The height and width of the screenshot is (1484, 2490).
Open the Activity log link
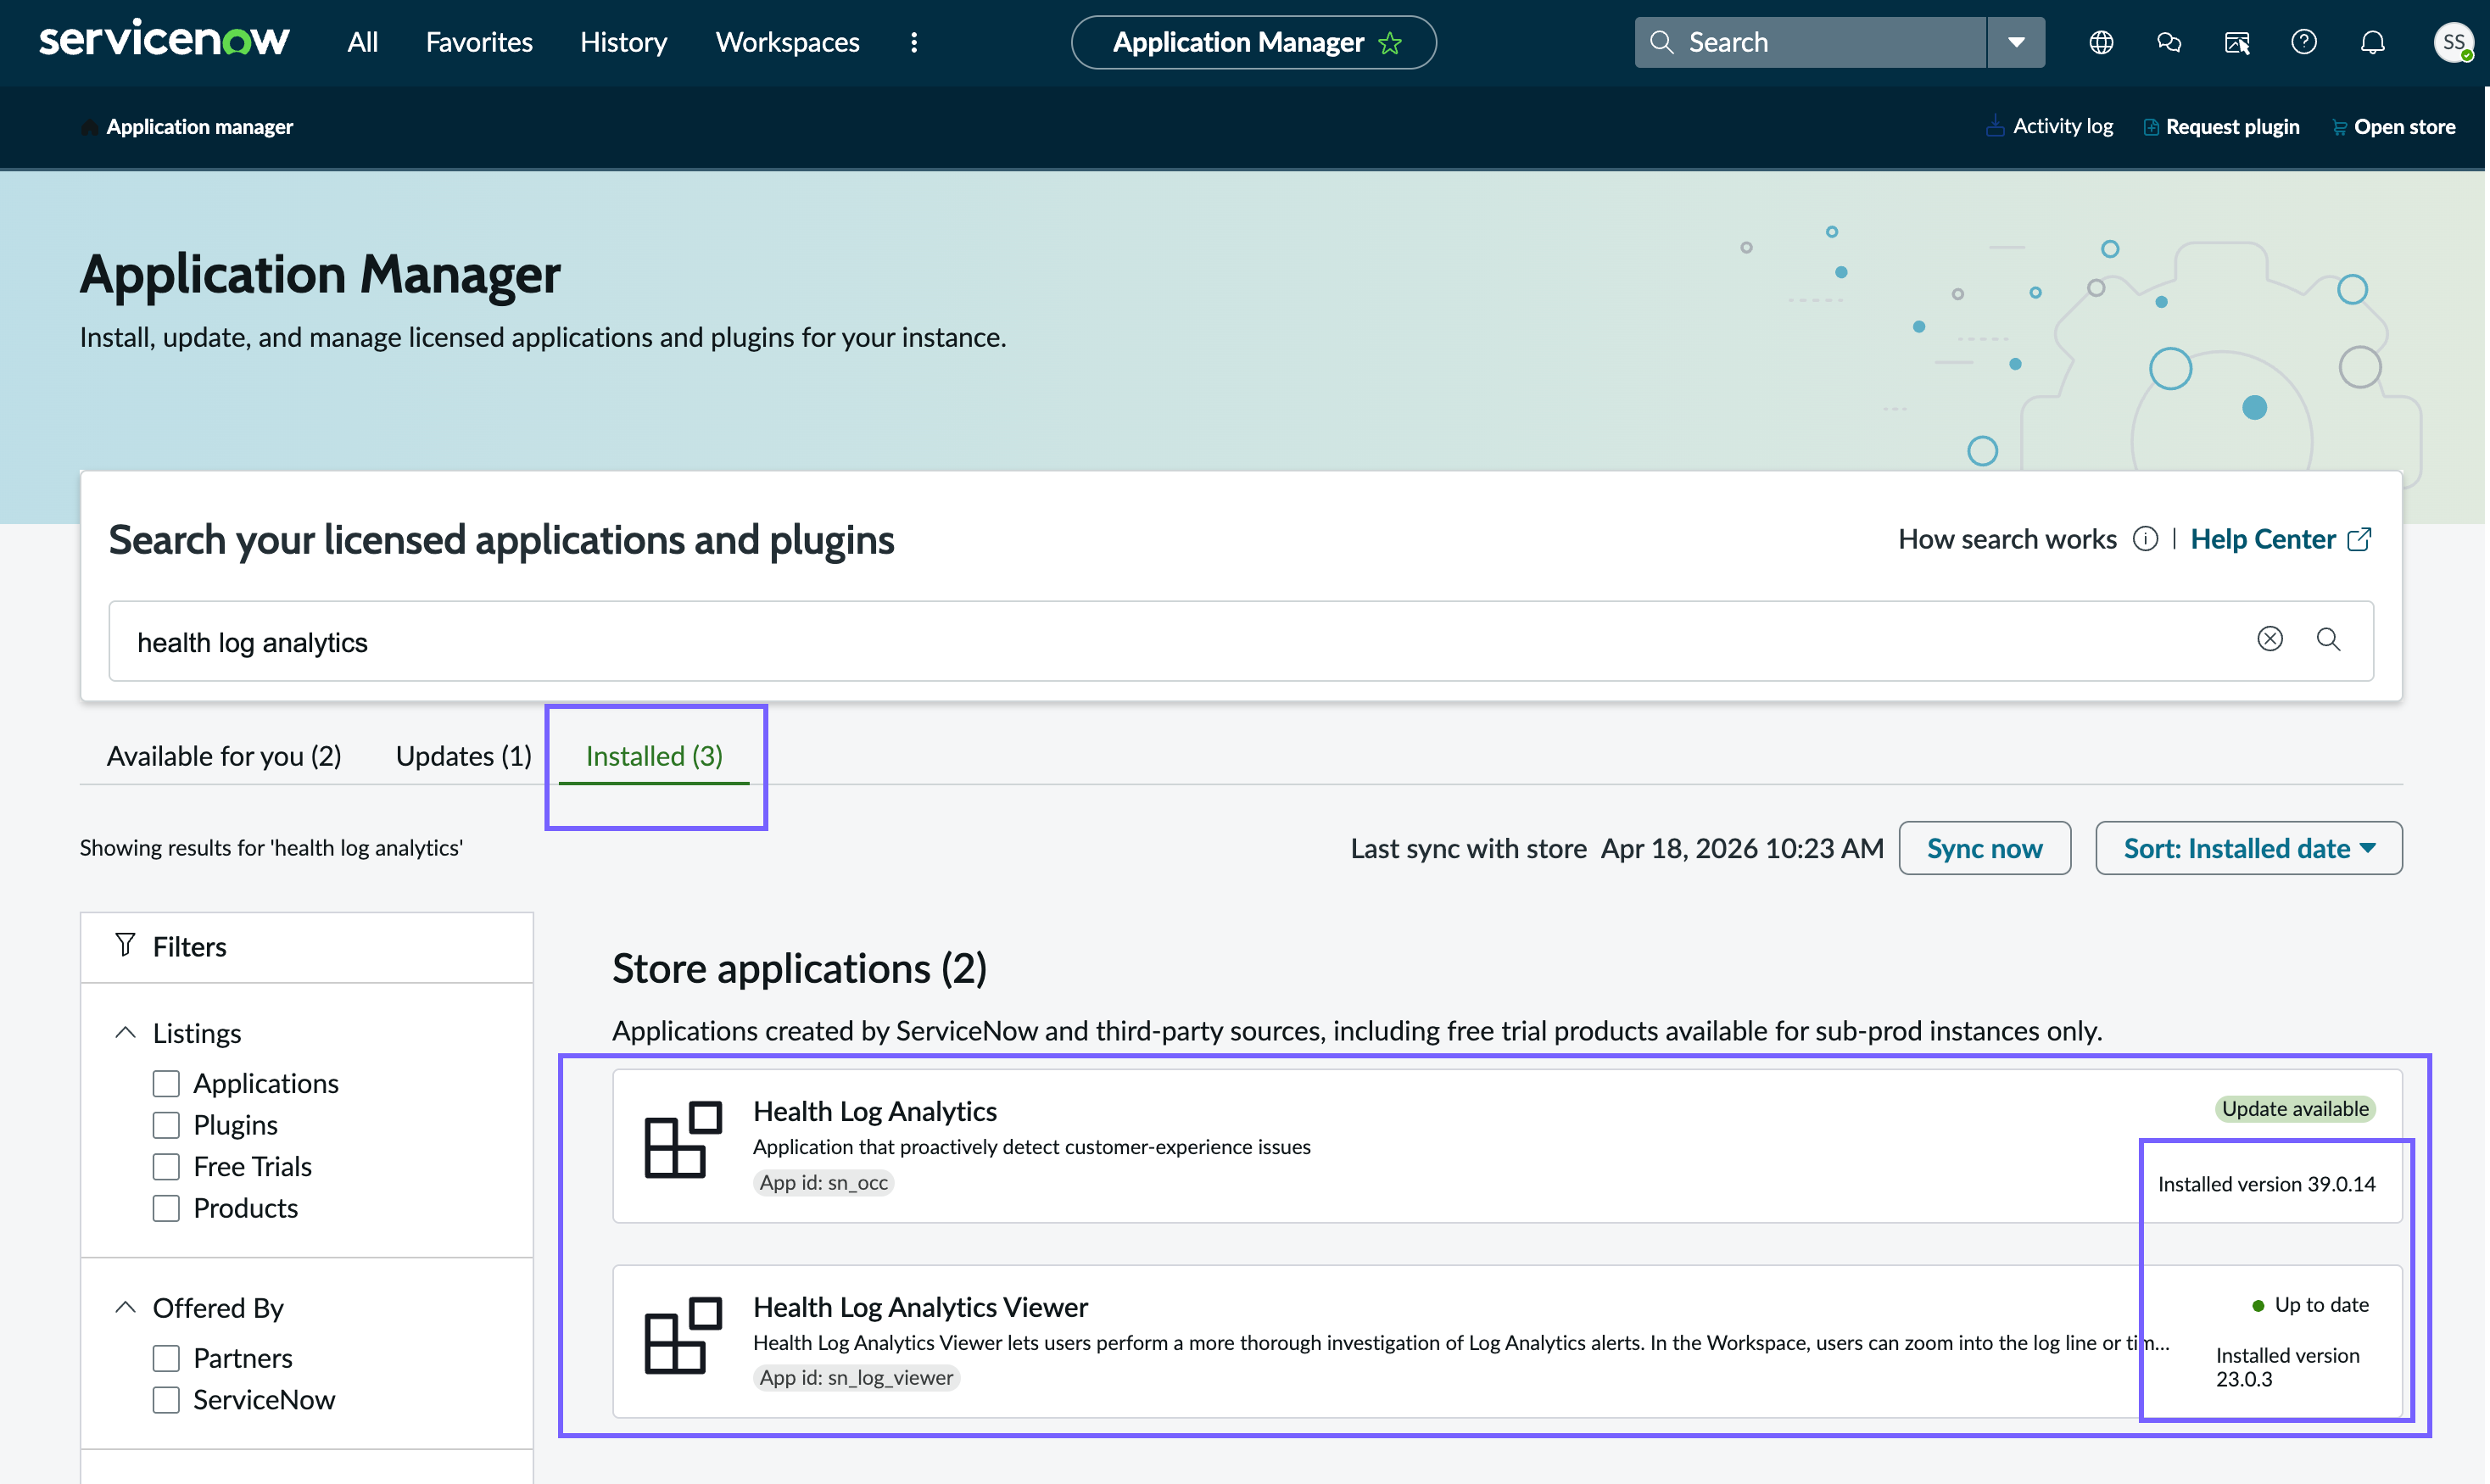click(x=2049, y=127)
